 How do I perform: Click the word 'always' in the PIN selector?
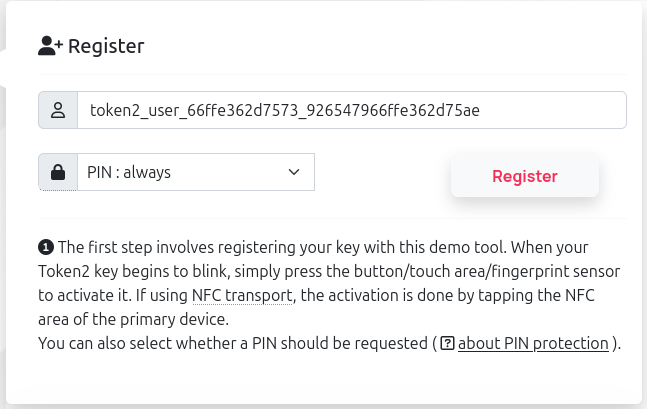coord(147,173)
